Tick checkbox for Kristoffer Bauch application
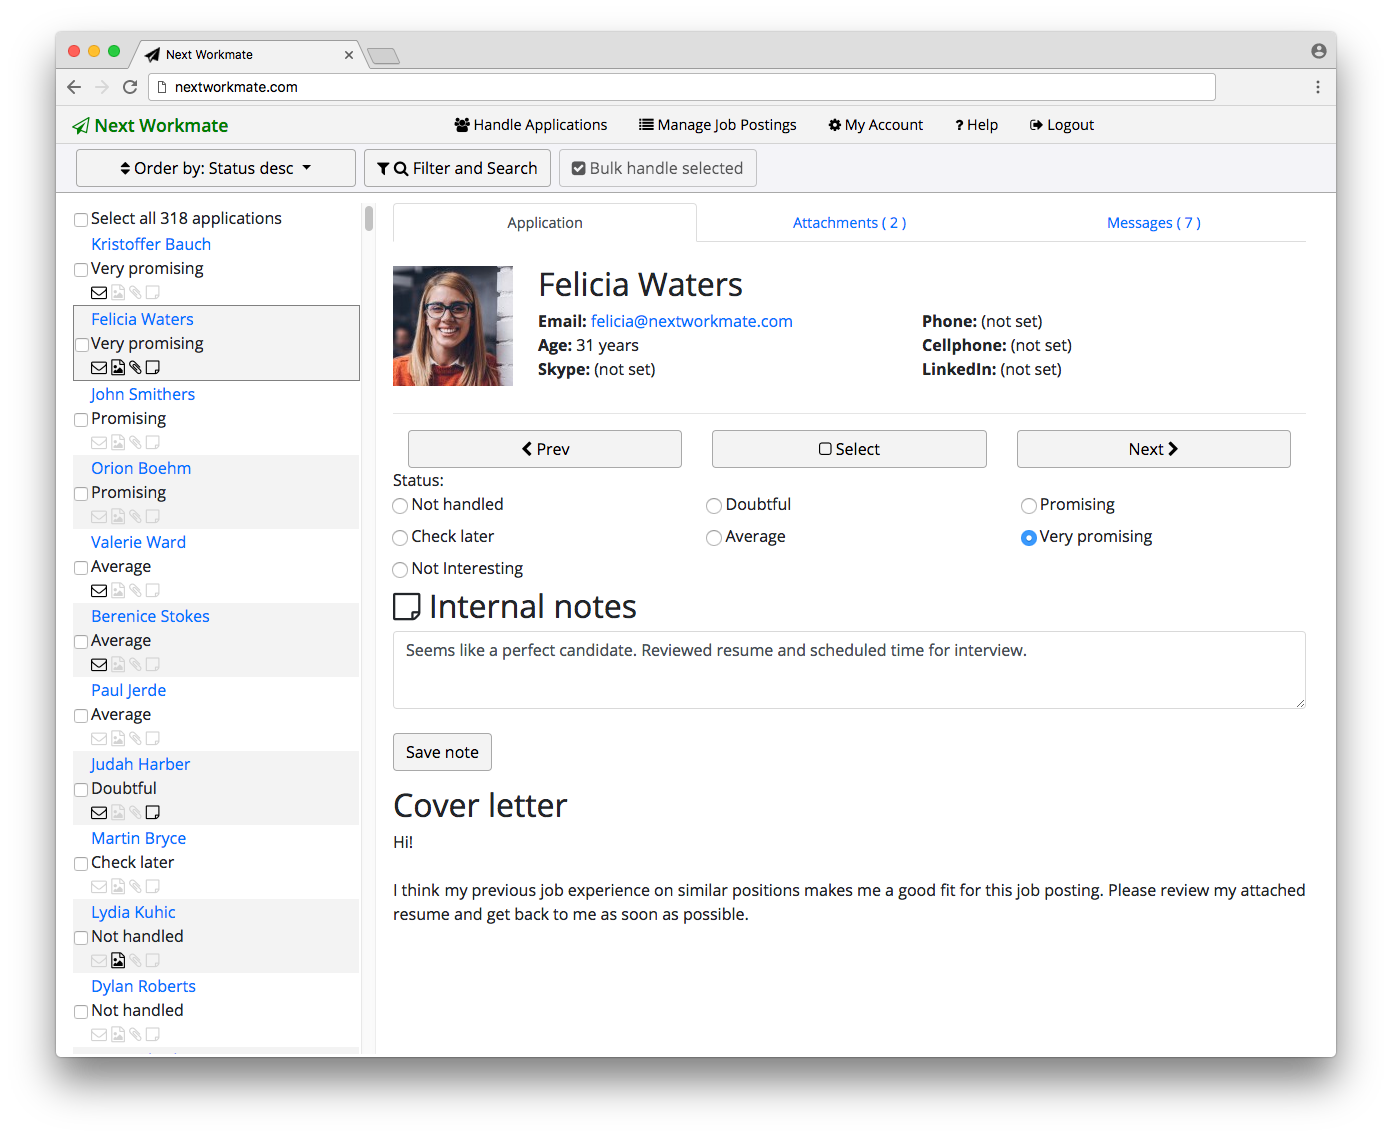 click(81, 270)
